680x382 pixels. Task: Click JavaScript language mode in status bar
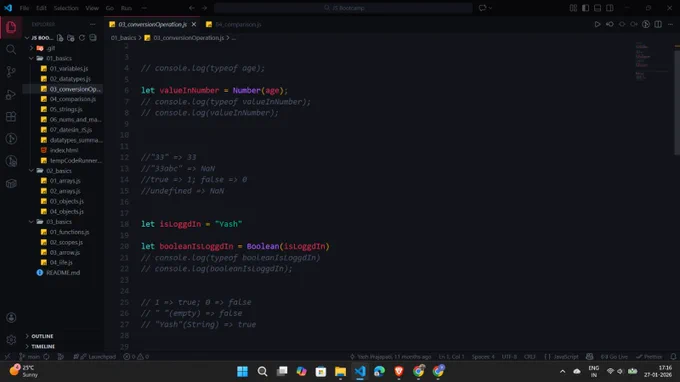[x=566, y=356]
